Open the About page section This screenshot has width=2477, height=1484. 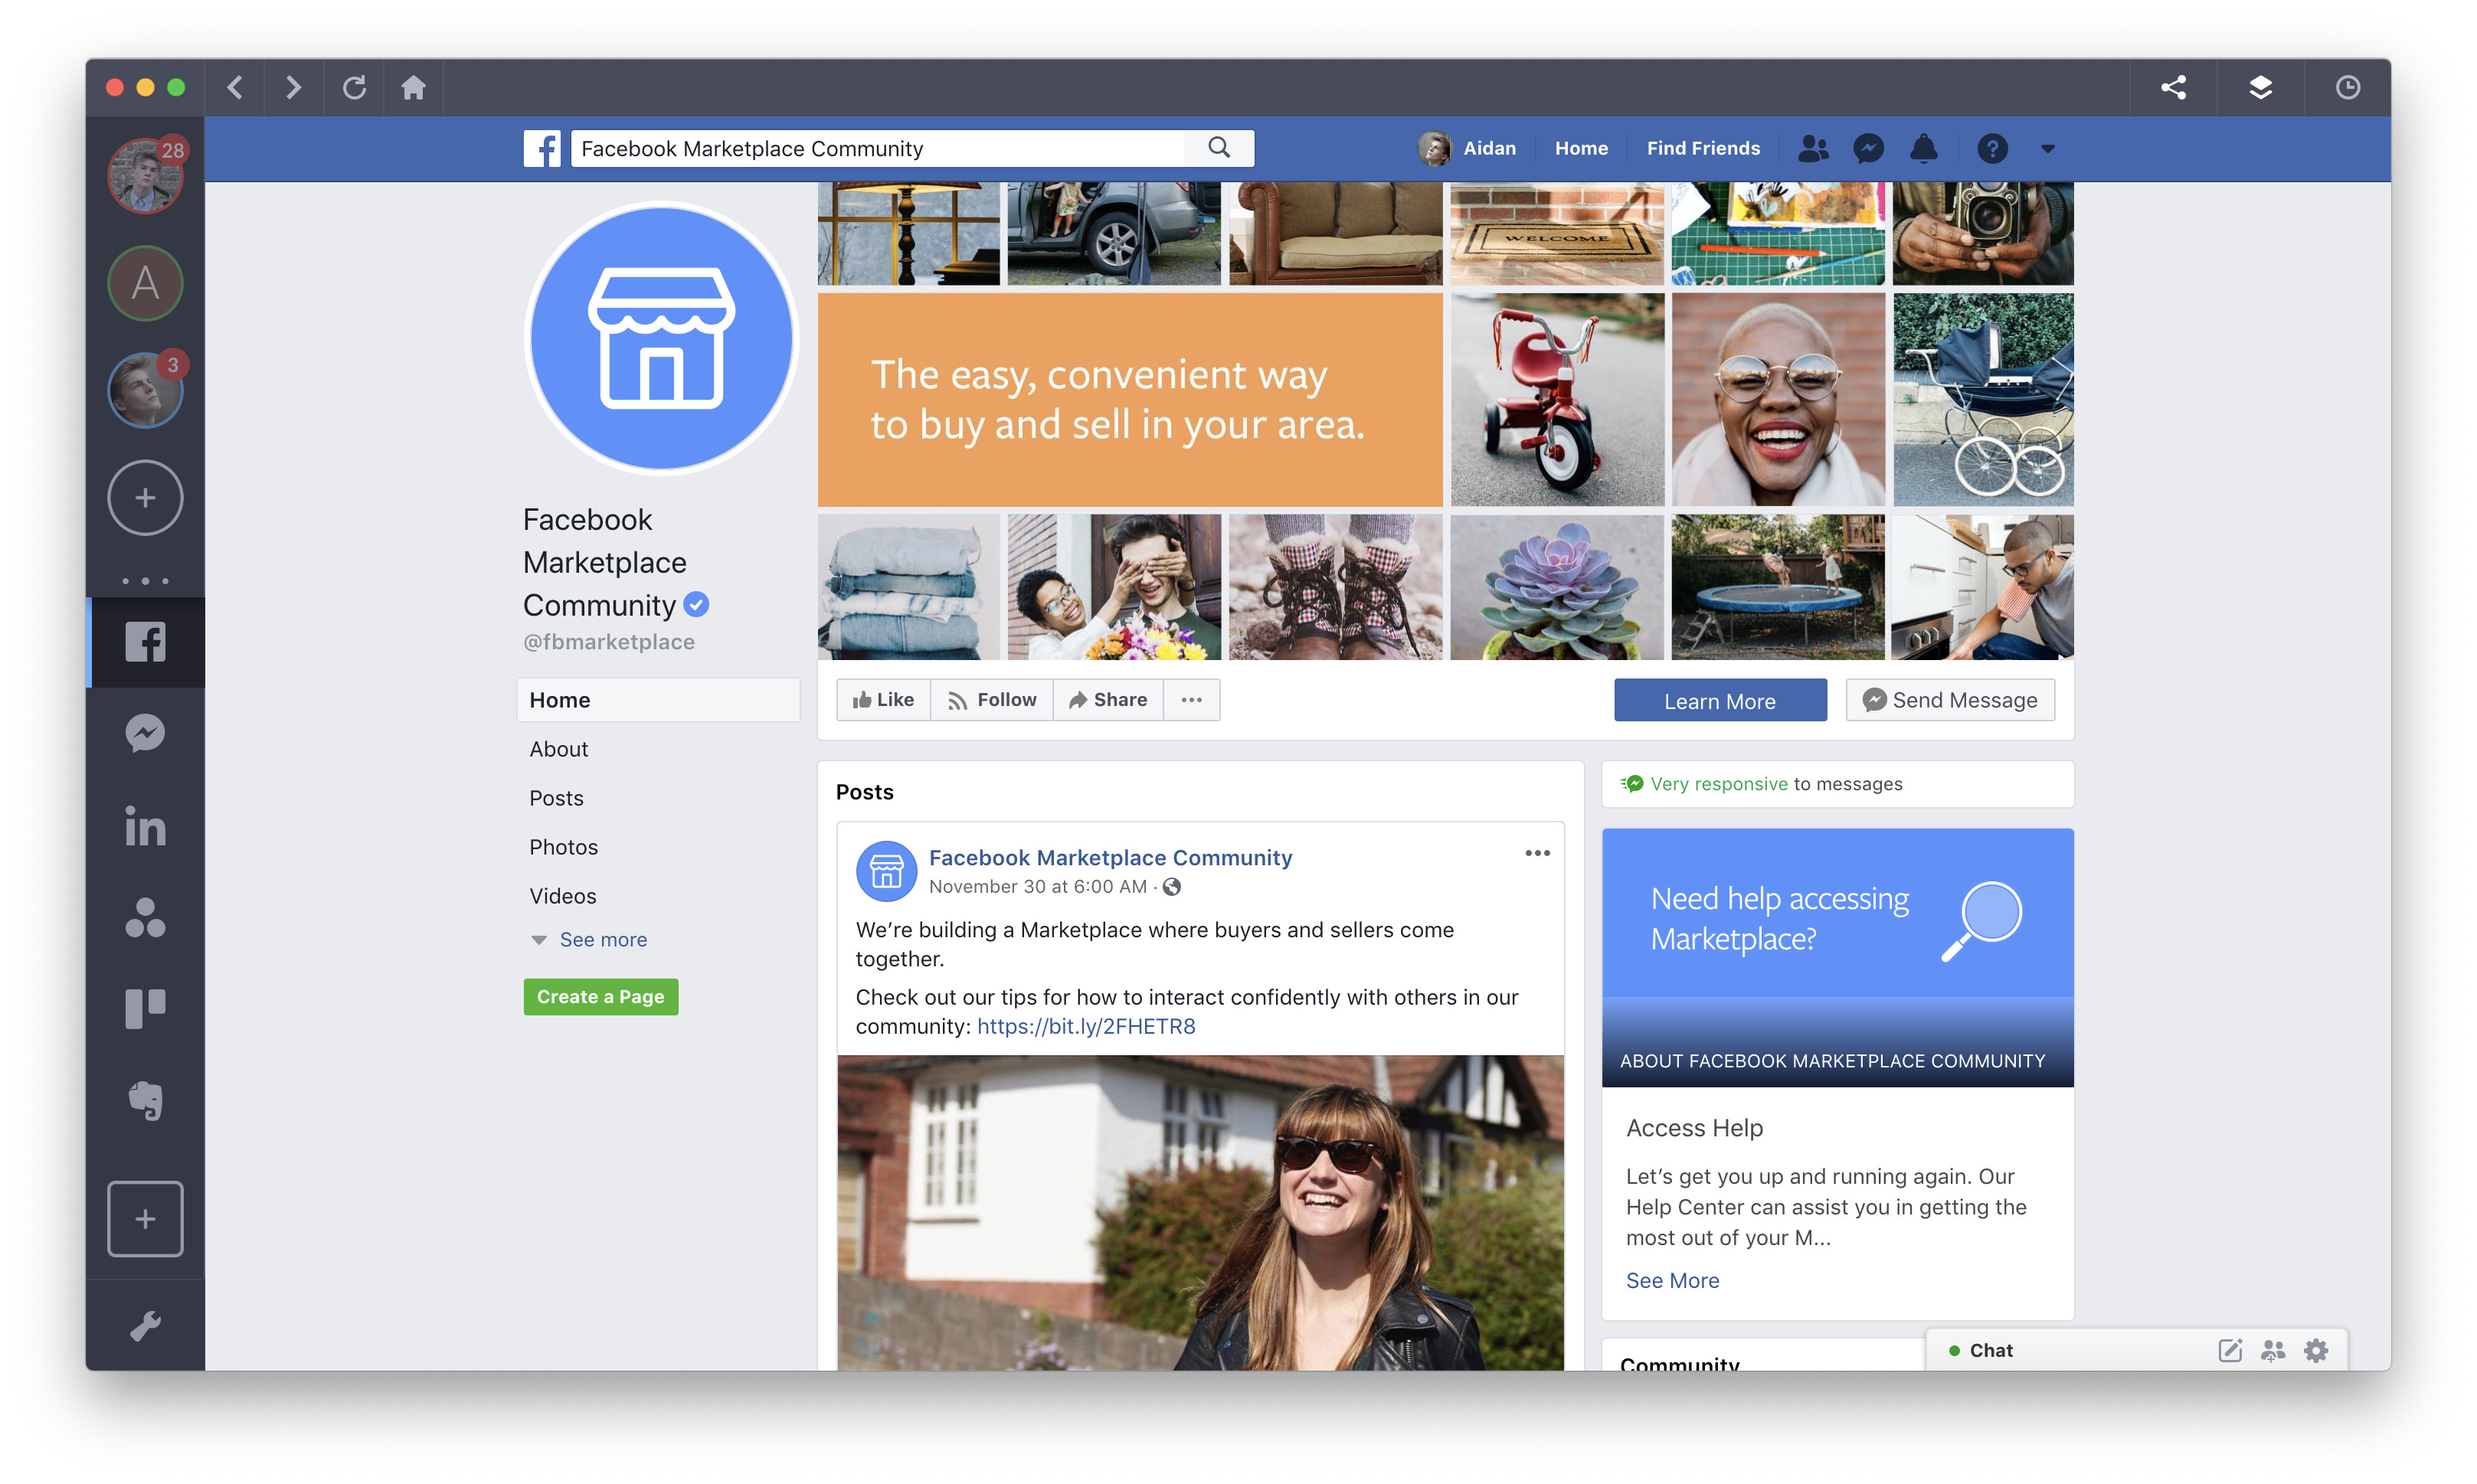[x=559, y=749]
